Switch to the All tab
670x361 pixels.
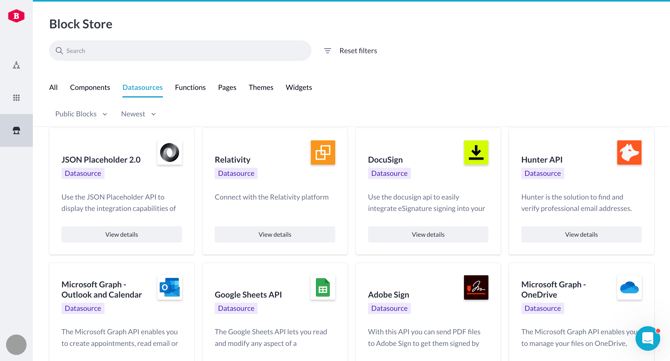[x=53, y=88]
